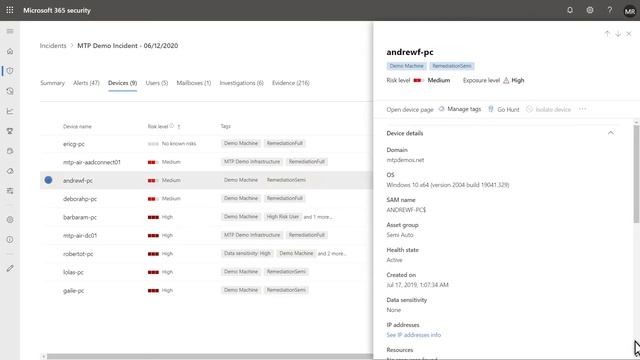Collapse the Device details section

pyautogui.click(x=611, y=133)
